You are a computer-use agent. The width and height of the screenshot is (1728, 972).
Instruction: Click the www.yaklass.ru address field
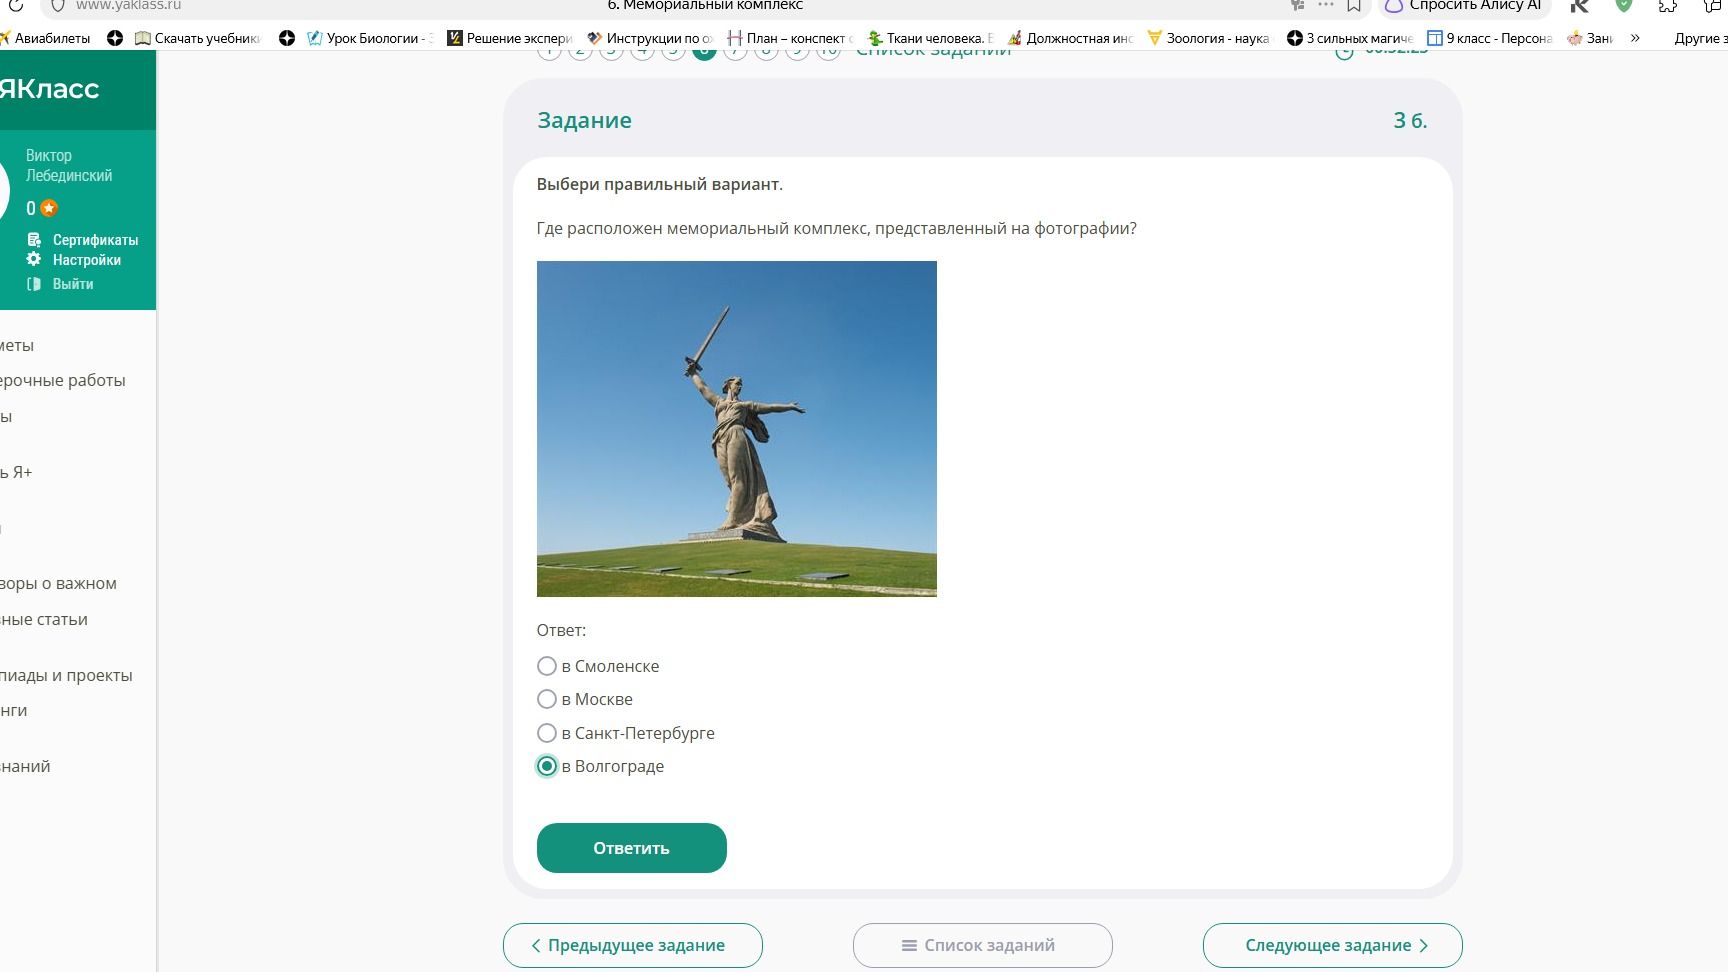click(x=128, y=6)
